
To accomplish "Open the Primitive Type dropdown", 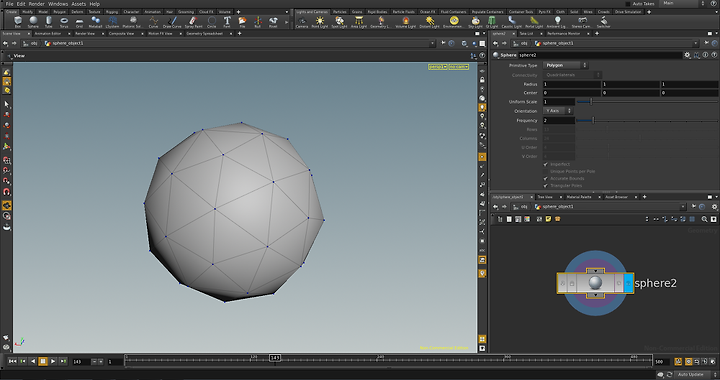I will point(565,65).
